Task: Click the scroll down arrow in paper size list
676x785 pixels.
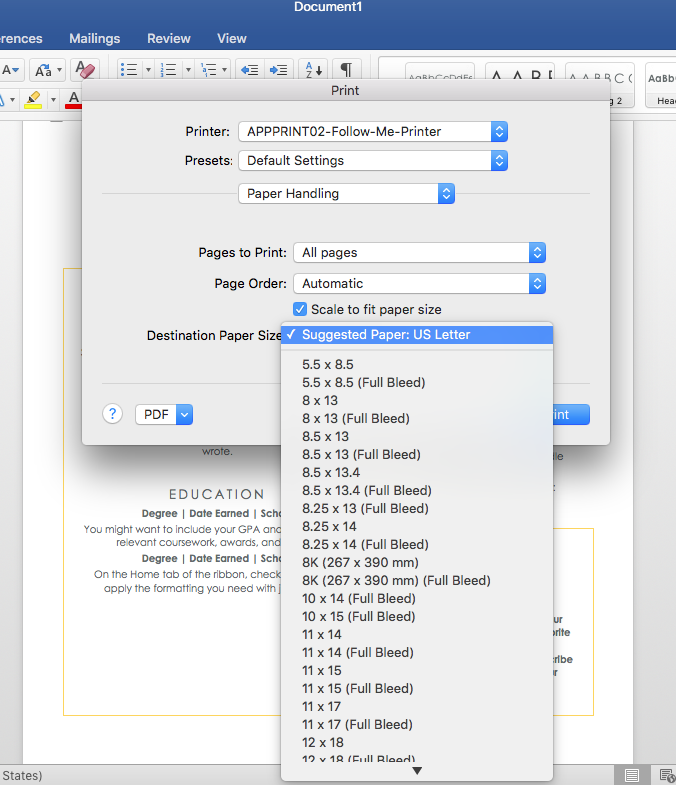Action: click(417, 771)
